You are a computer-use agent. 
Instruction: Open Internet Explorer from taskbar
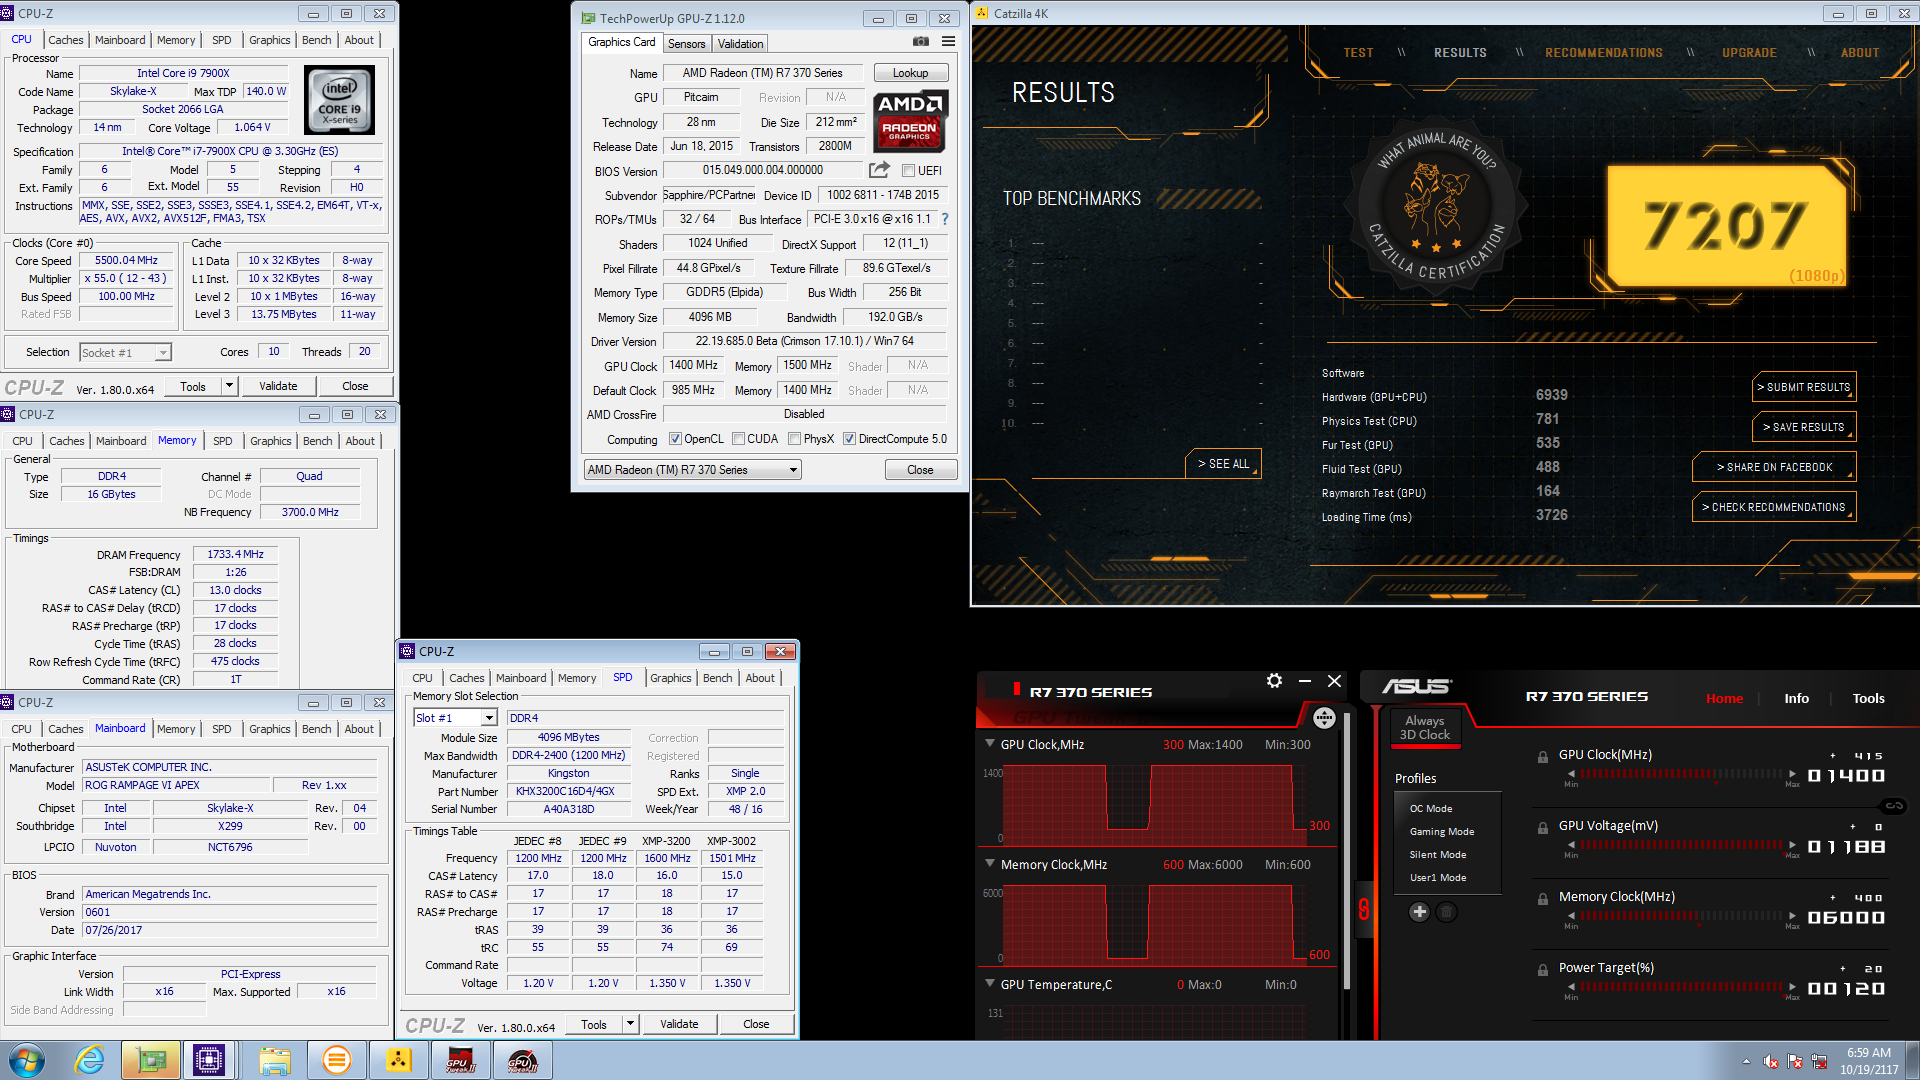point(90,1060)
